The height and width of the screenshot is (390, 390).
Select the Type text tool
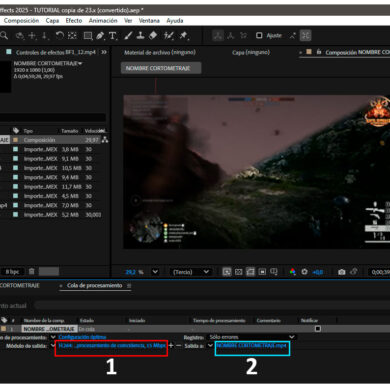[113, 36]
